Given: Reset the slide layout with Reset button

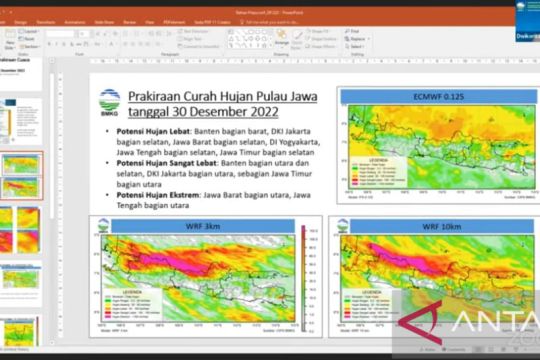Looking at the screenshot, I should tap(27, 39).
